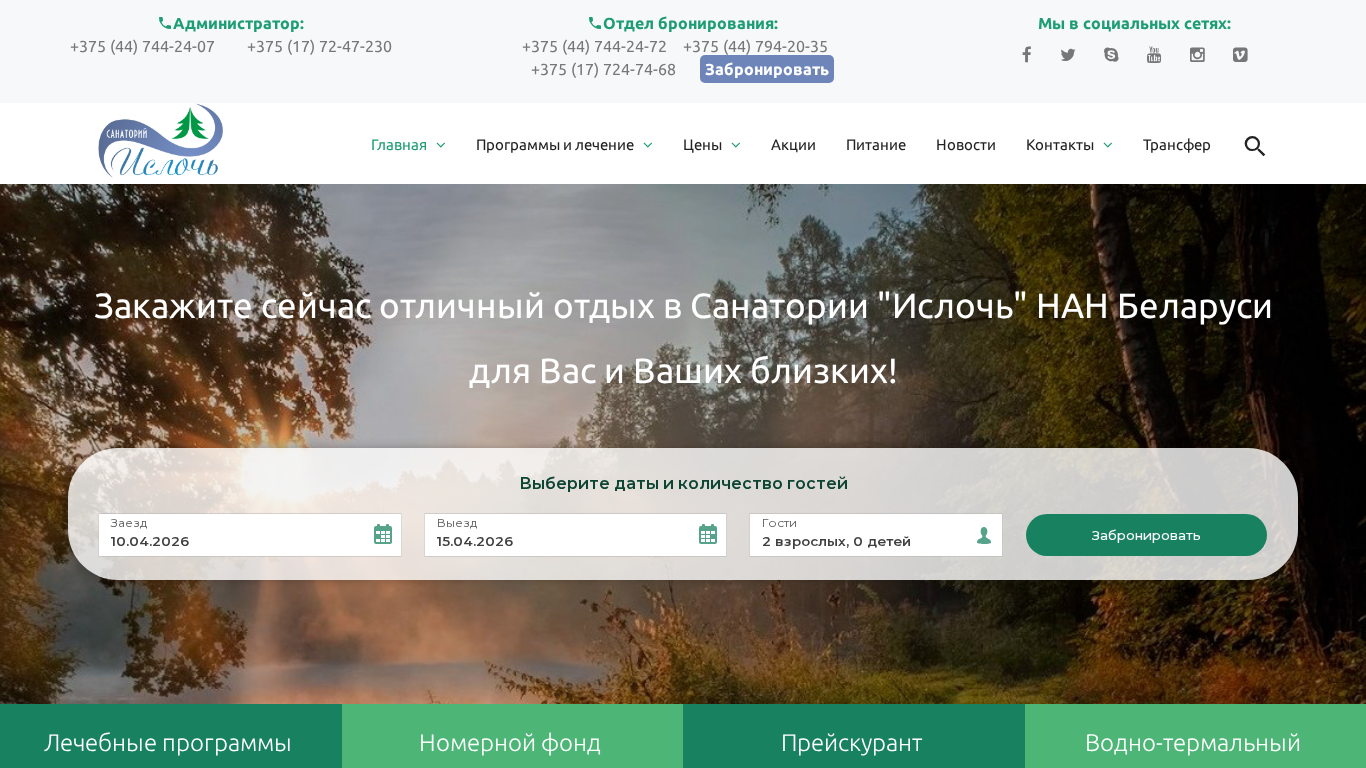
Task: Click the 'Администратор:' label
Action: pyautogui.click(x=239, y=24)
